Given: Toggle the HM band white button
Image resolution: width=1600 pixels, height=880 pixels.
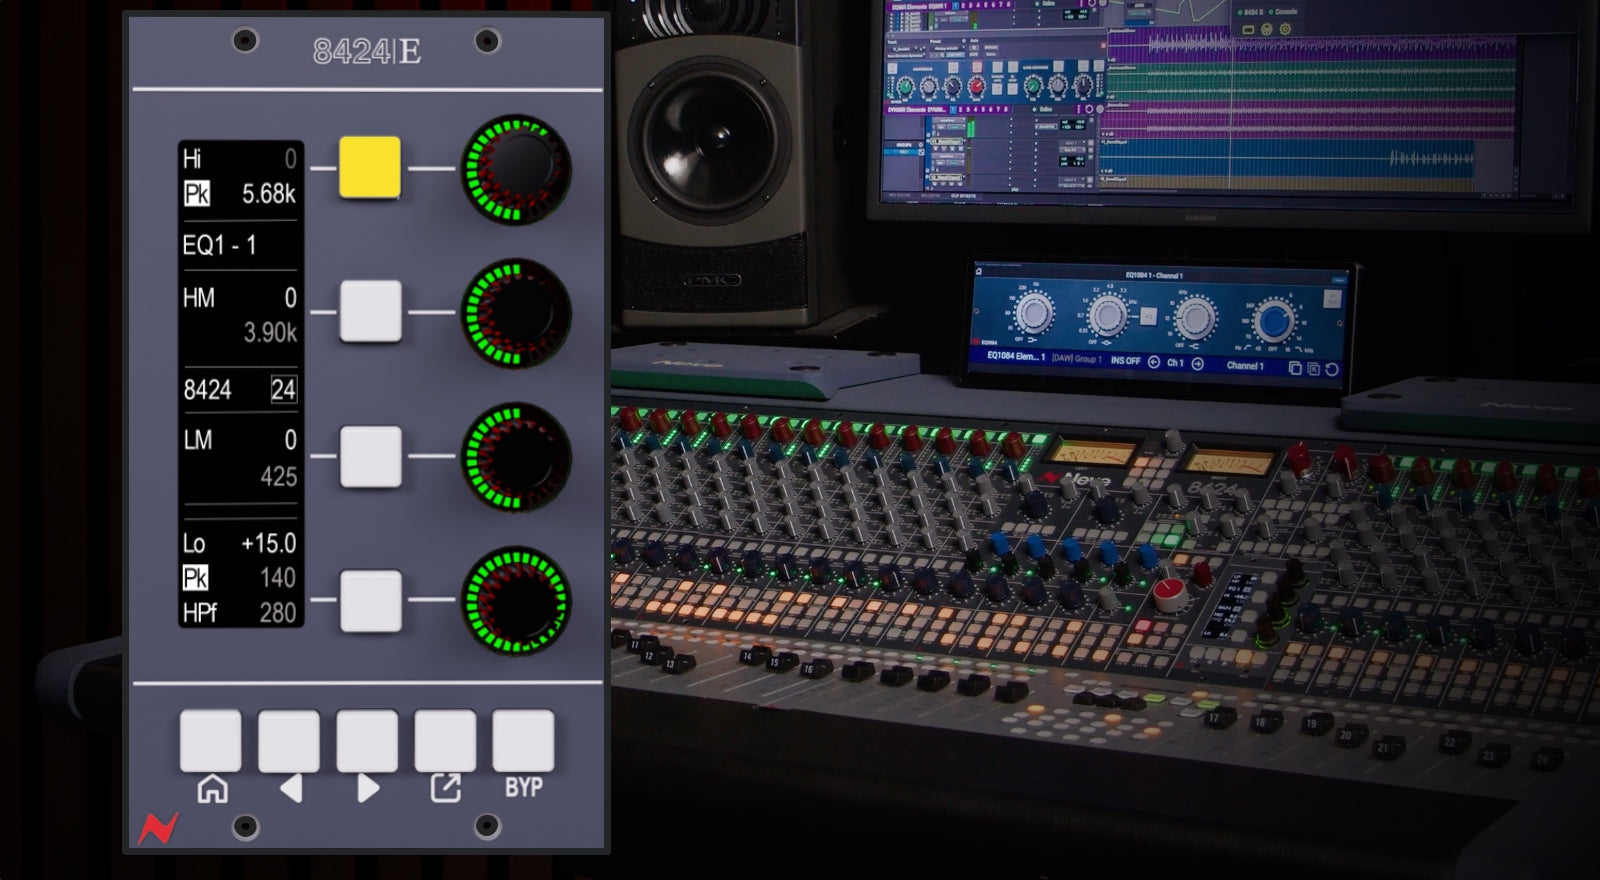Looking at the screenshot, I should tap(371, 312).
